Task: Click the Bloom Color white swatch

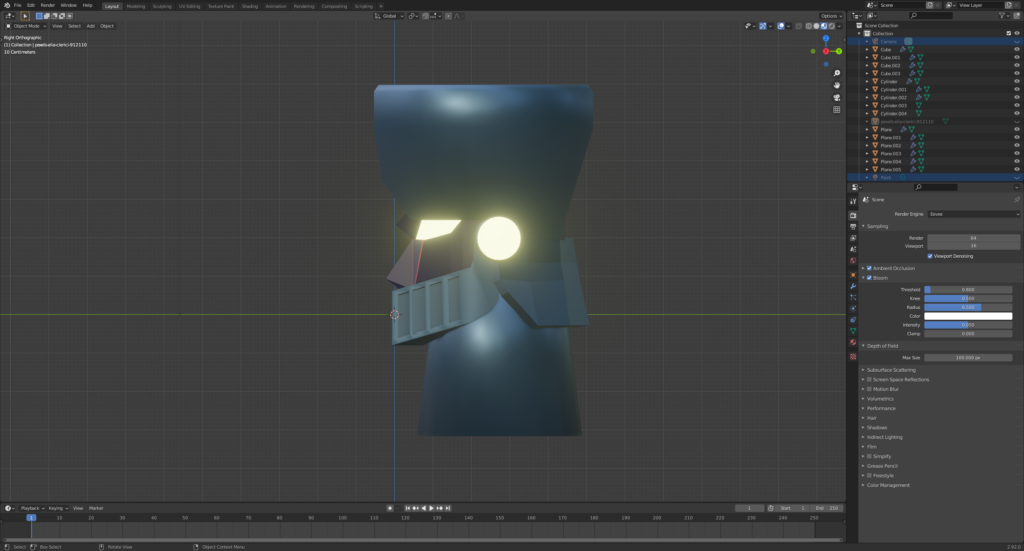Action: (x=967, y=316)
